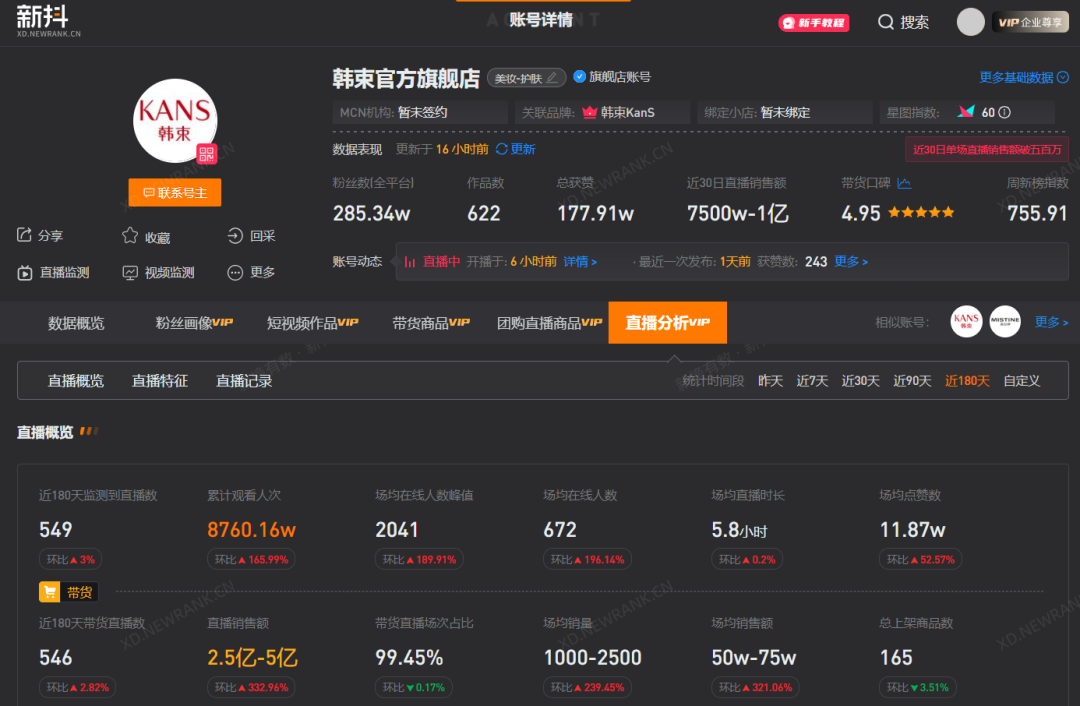Click the 更新 refresh link
The height and width of the screenshot is (706, 1080).
point(515,149)
